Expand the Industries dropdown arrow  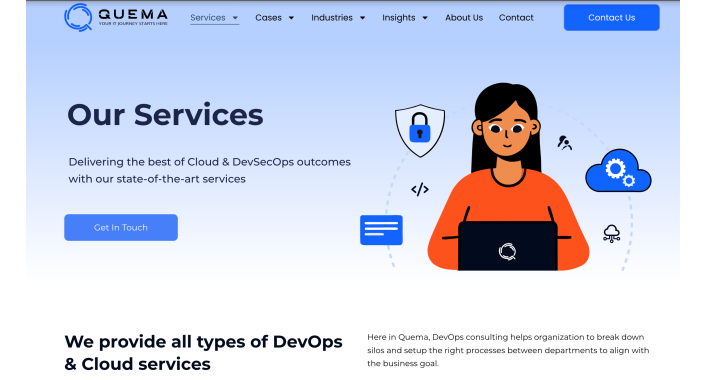pyautogui.click(x=362, y=18)
